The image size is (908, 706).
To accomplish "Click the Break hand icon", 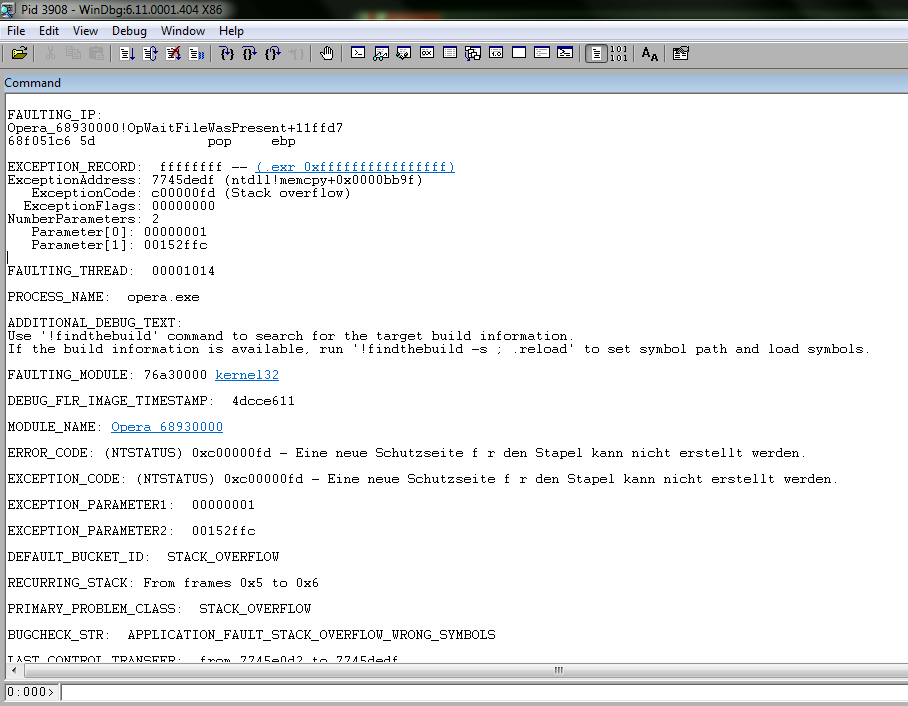I will coord(328,53).
